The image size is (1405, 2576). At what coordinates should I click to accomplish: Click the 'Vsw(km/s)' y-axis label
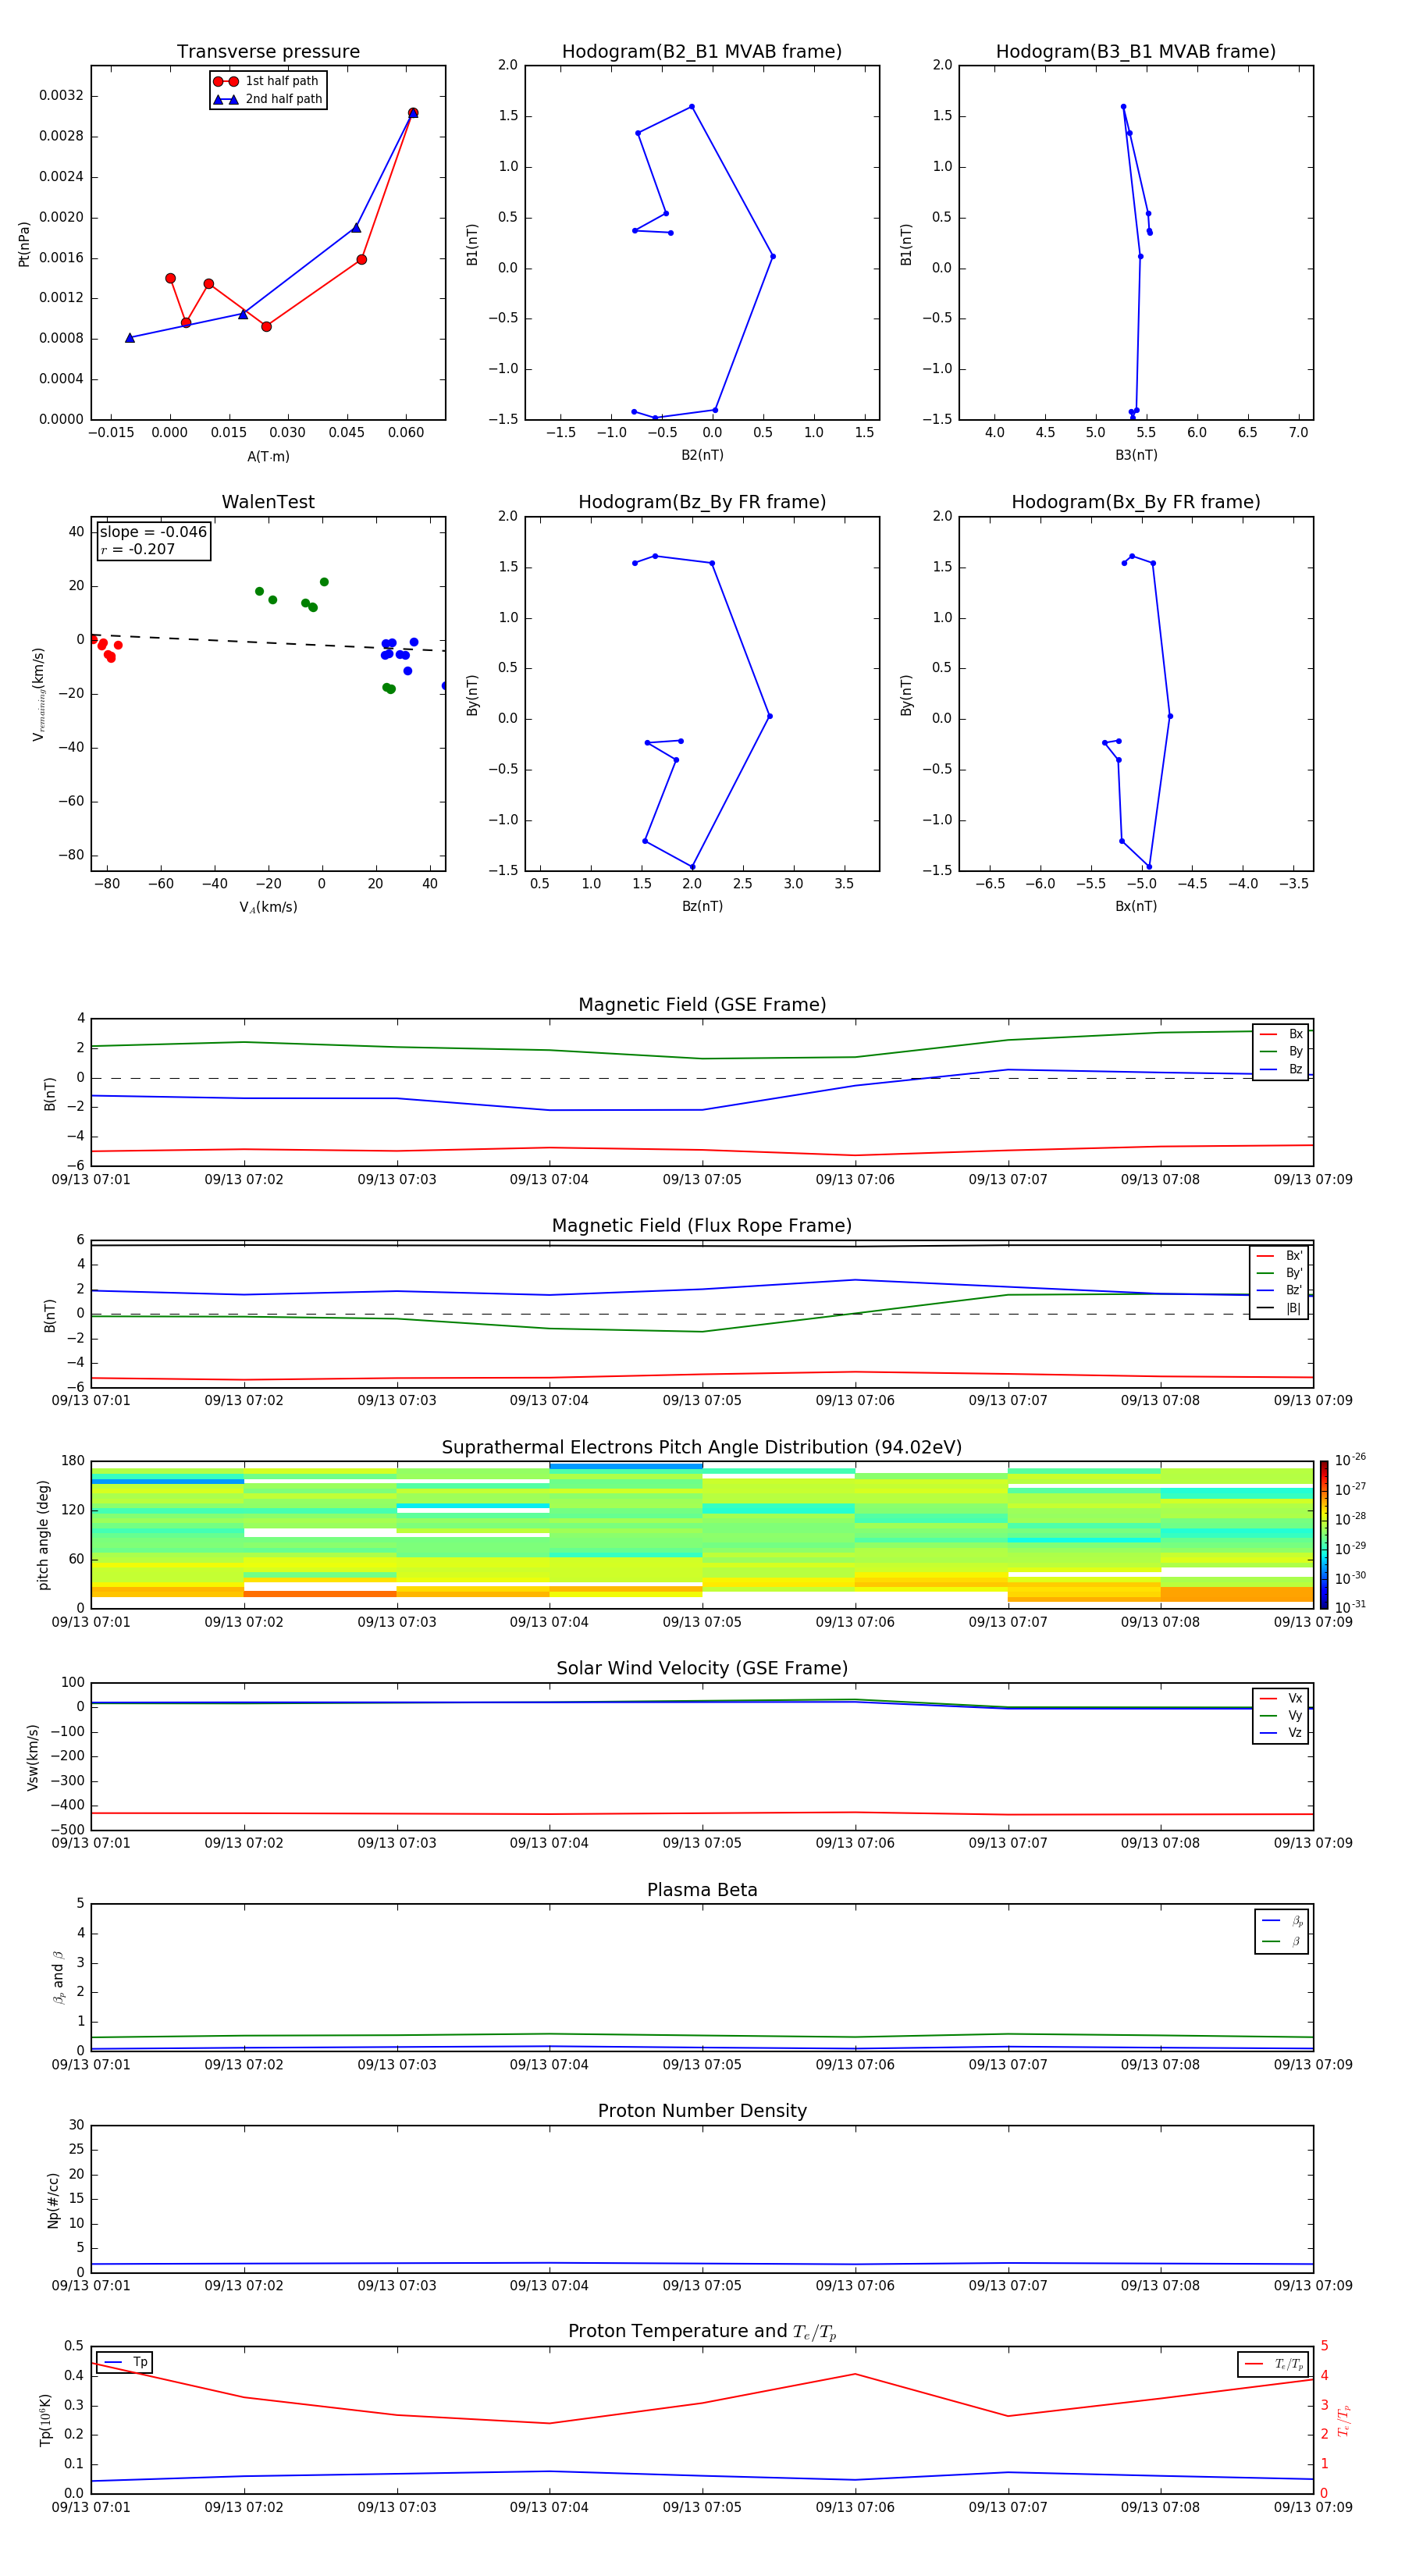pos(33,1757)
